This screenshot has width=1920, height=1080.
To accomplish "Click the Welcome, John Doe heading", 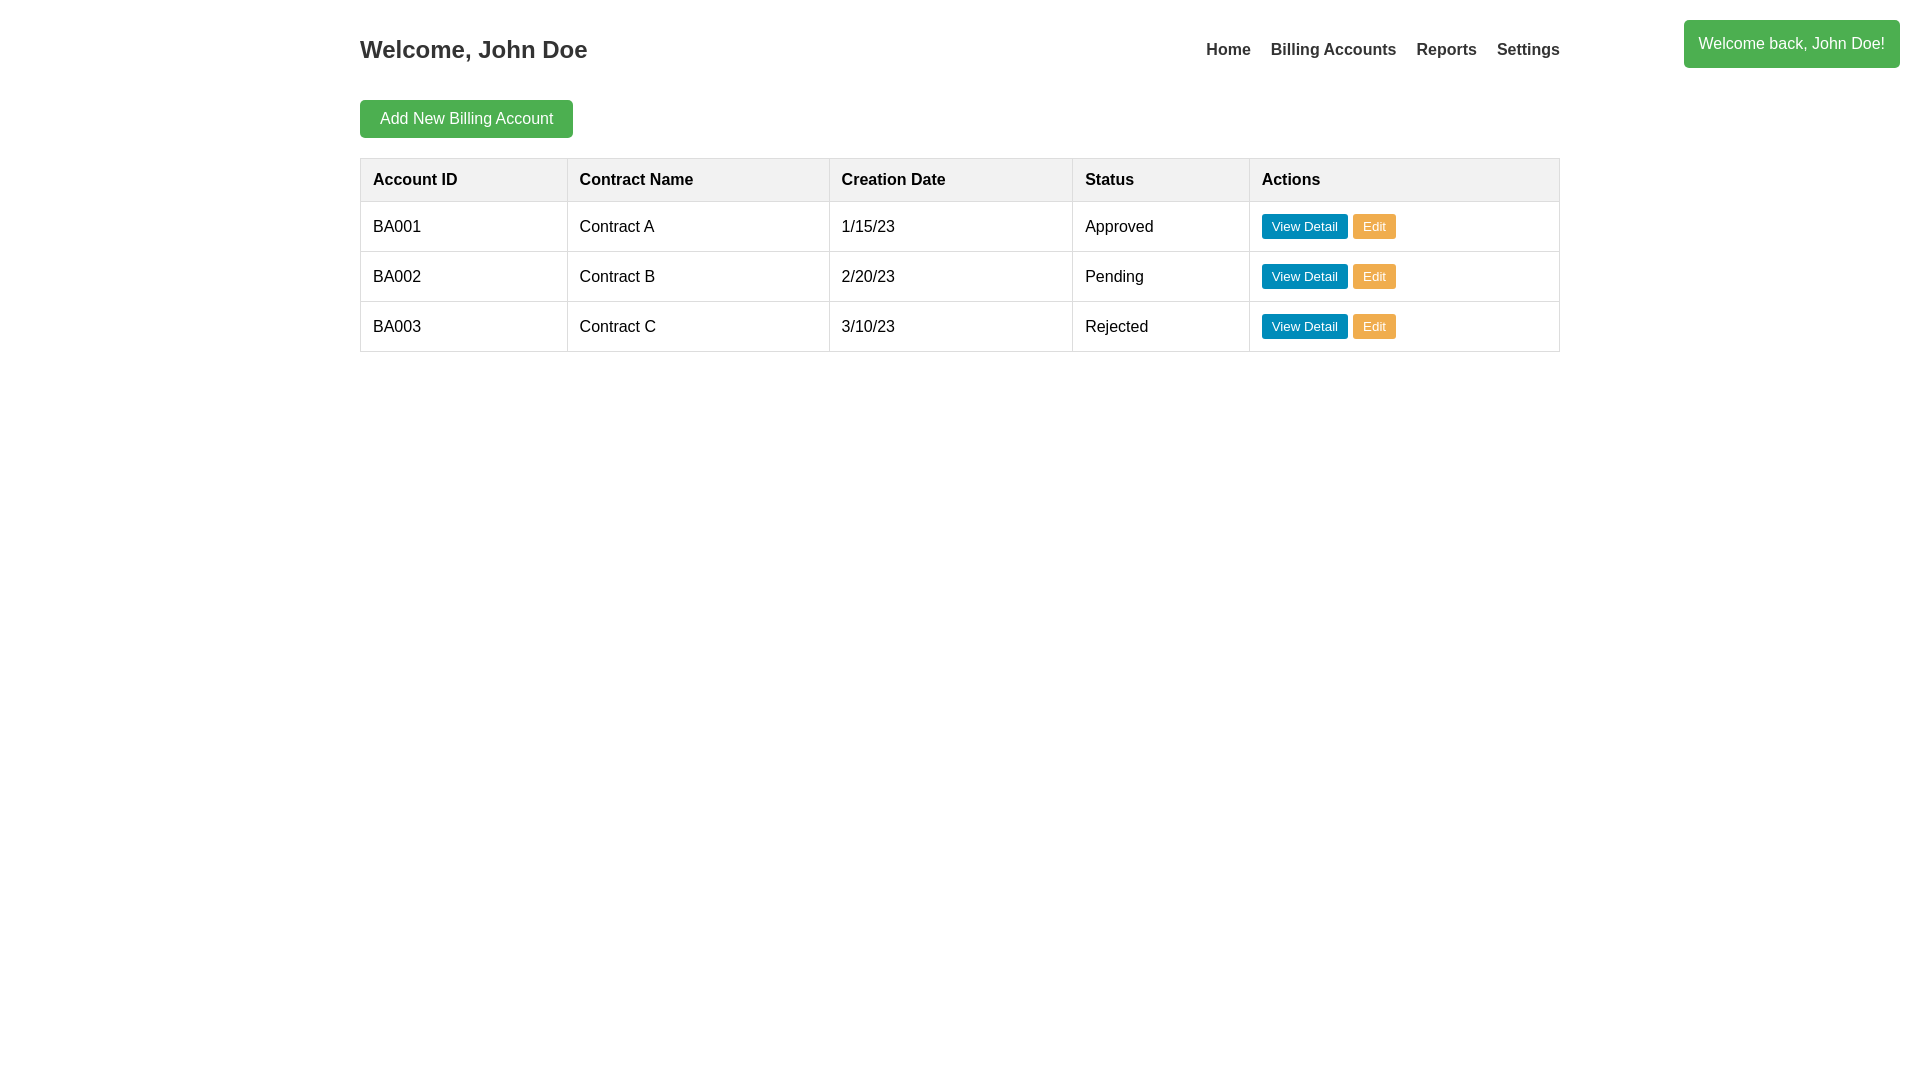I will tap(473, 49).
